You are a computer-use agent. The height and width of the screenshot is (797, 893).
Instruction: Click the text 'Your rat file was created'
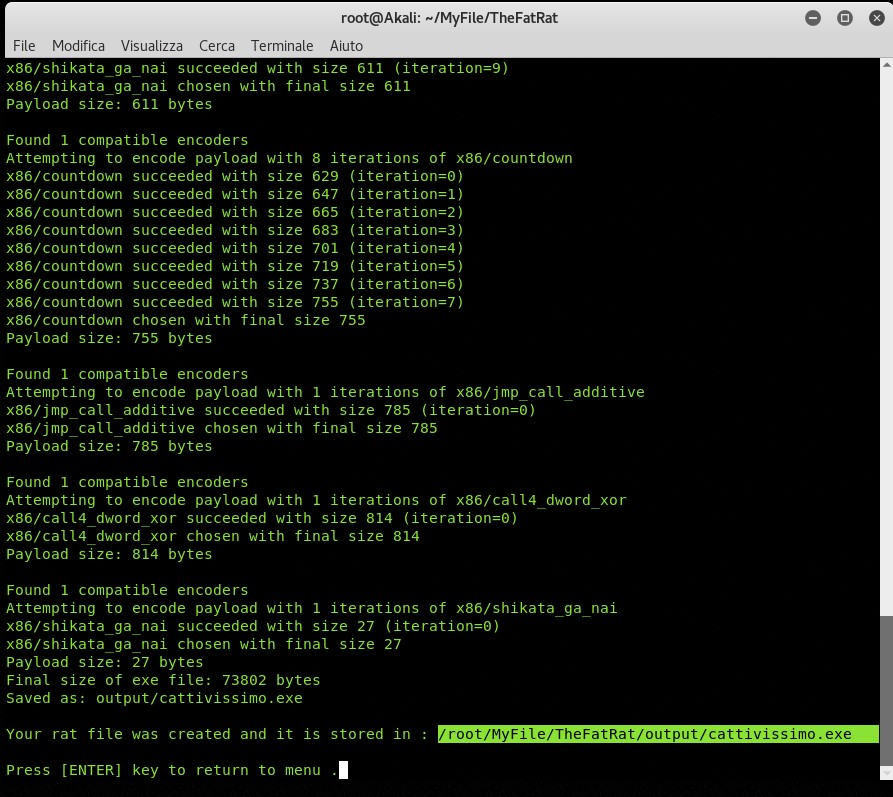pyautogui.click(x=118, y=734)
